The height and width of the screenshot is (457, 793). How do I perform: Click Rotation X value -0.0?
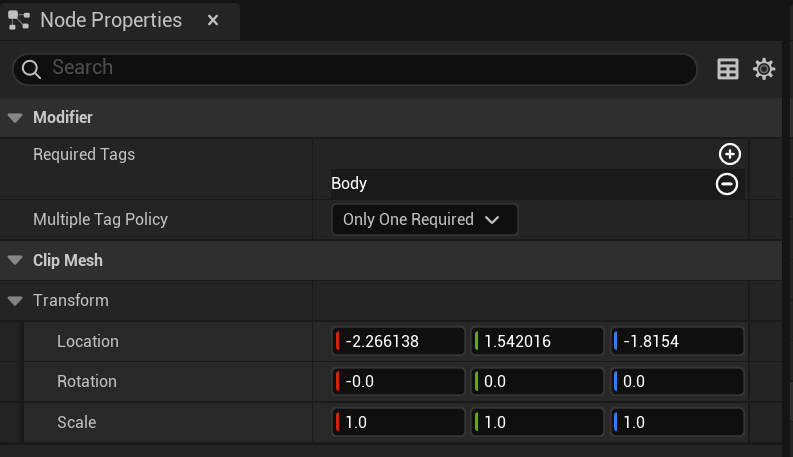click(x=399, y=381)
